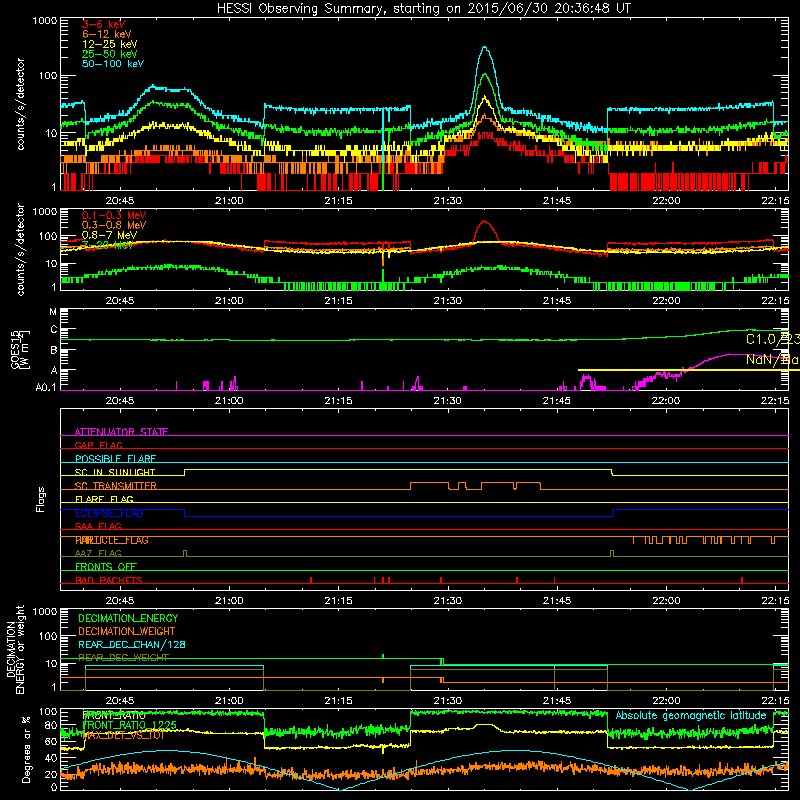Click the REAR_DEC_CHAN/128 legend label
Viewport: 800px width, 800px height.
pos(132,644)
